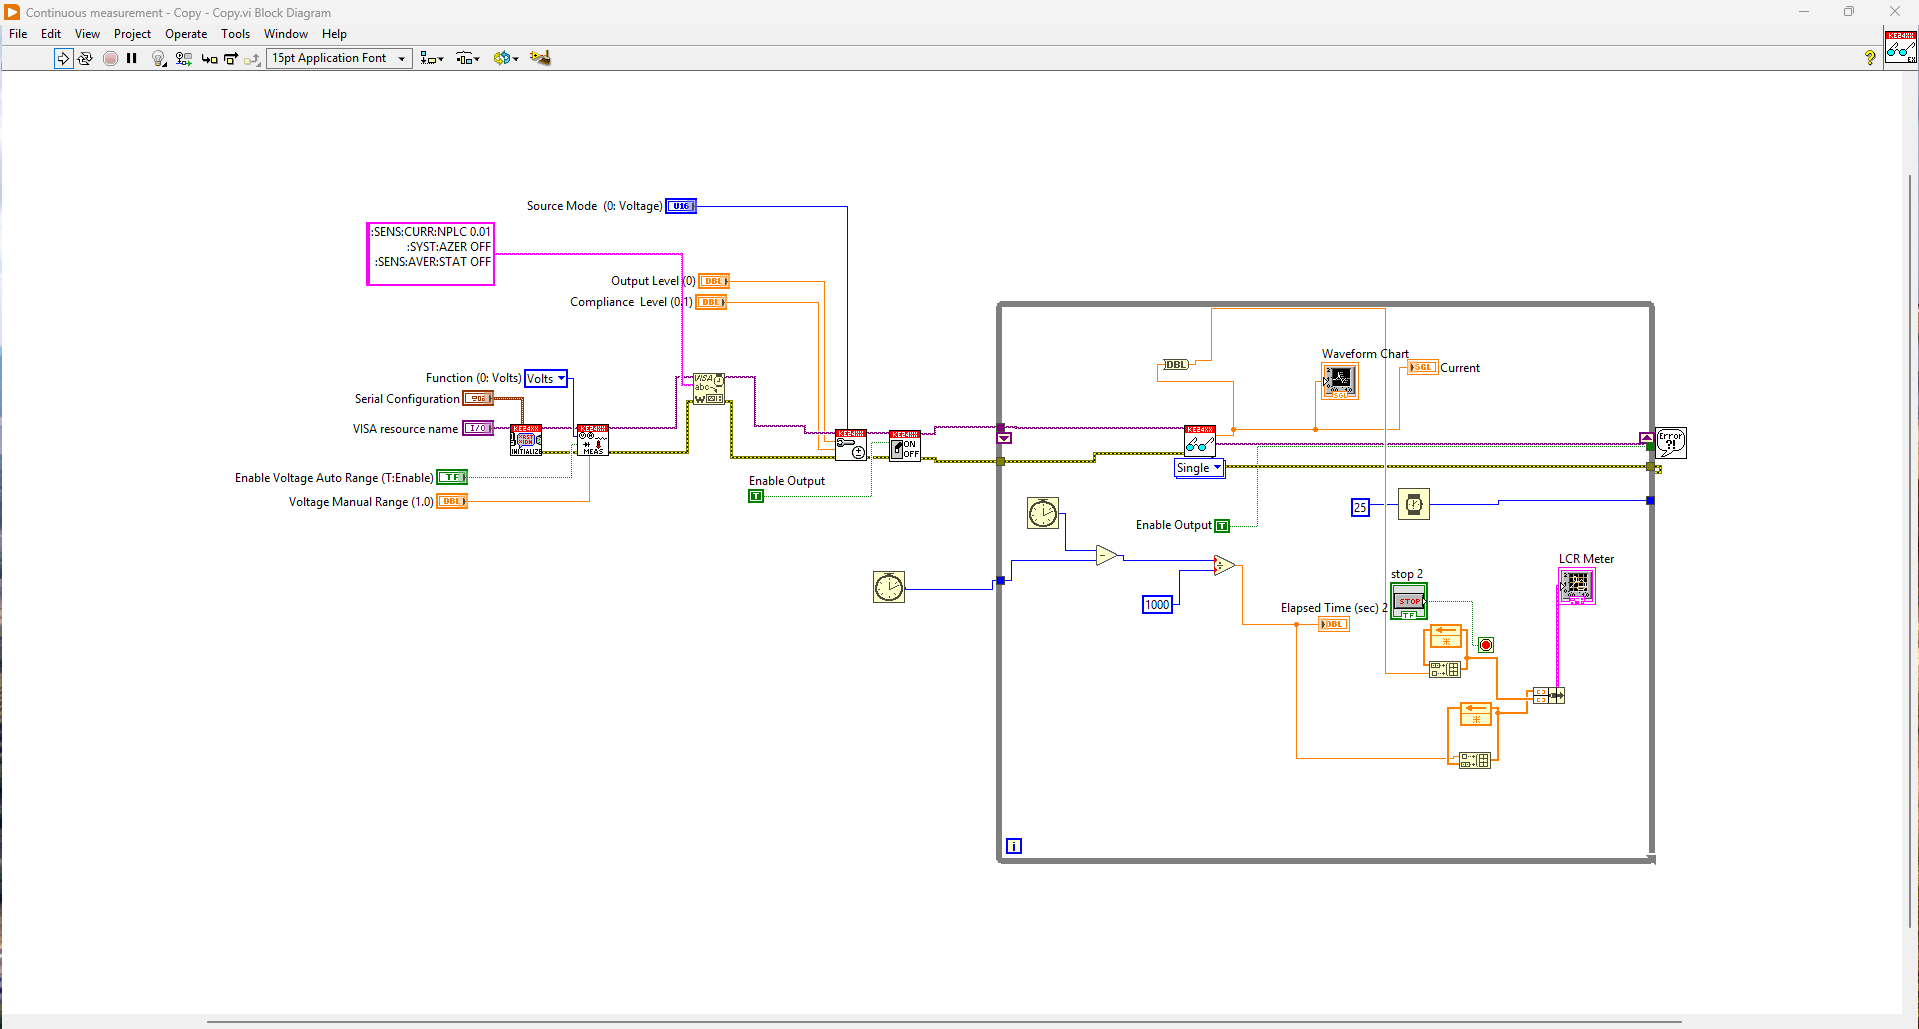Click the loop iteration i terminal
This screenshot has width=1919, height=1029.
click(x=1014, y=846)
